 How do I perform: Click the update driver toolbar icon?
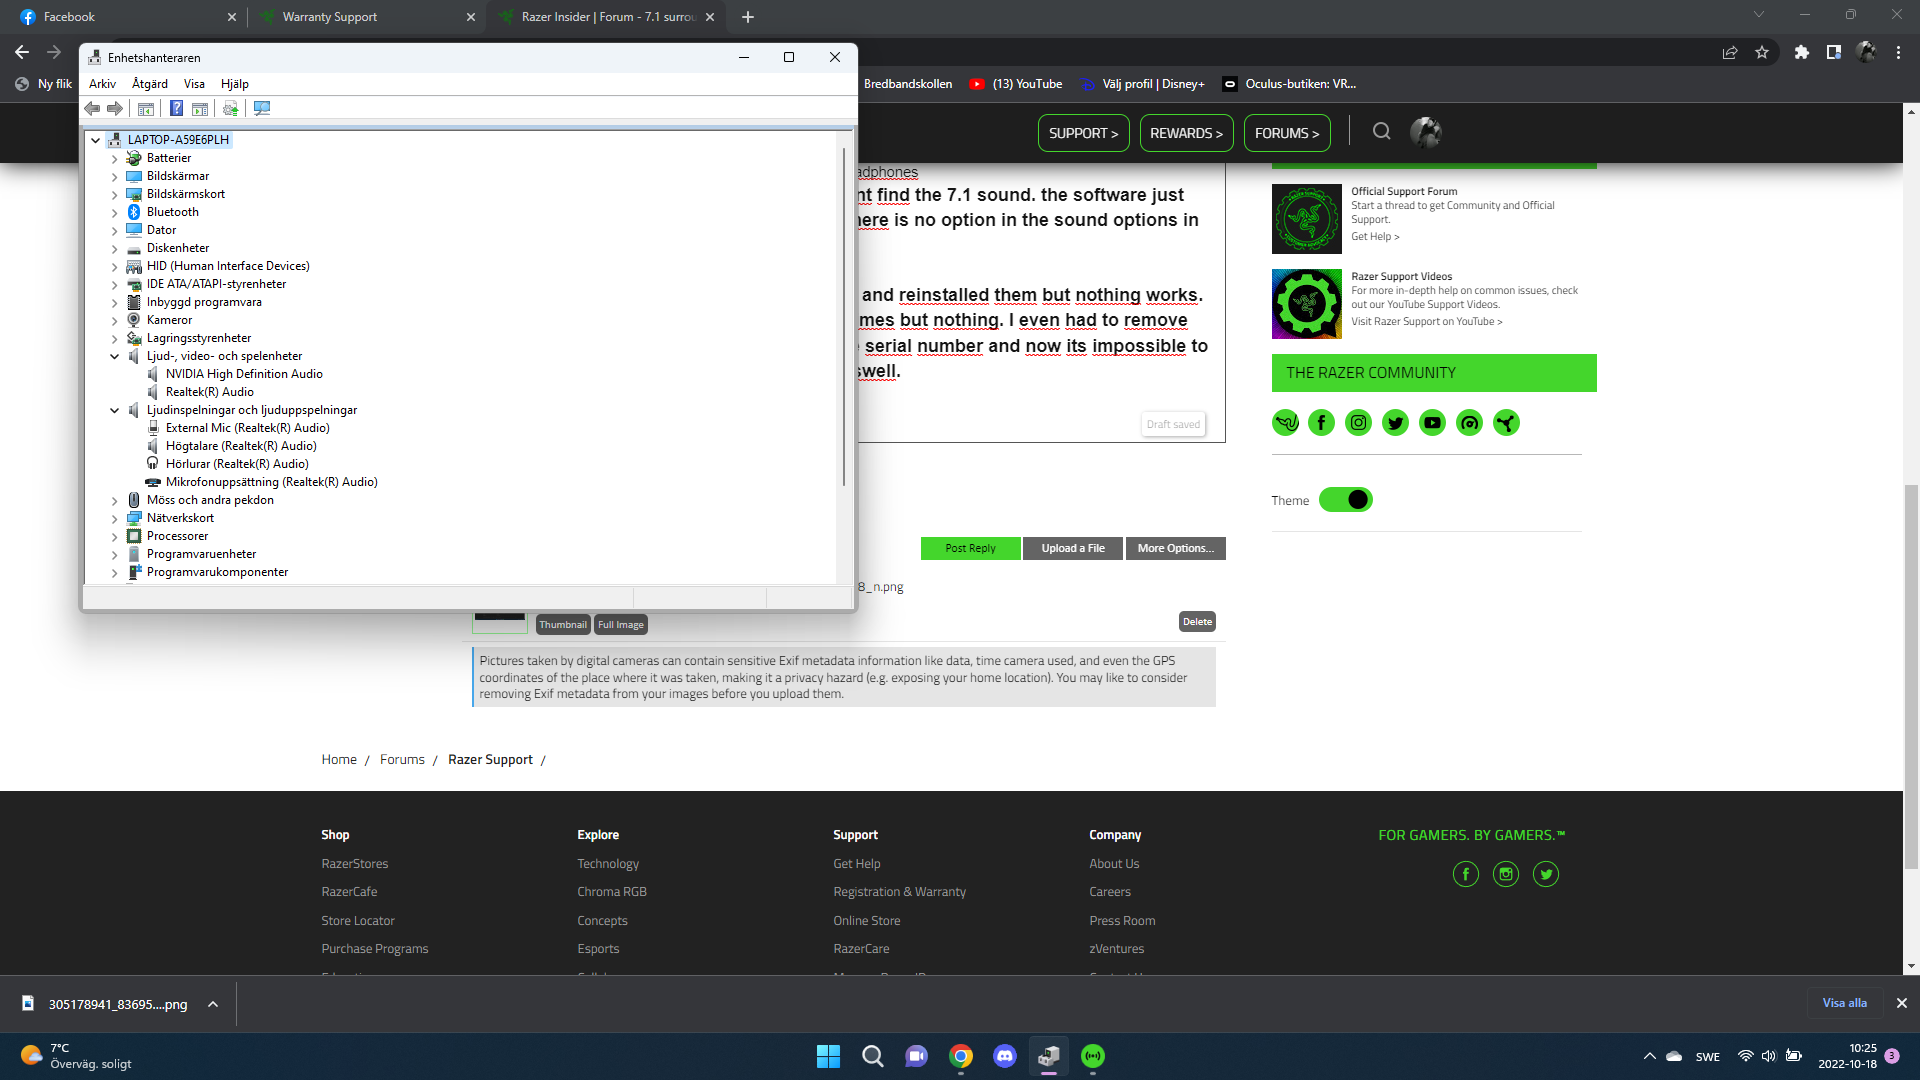(231, 108)
